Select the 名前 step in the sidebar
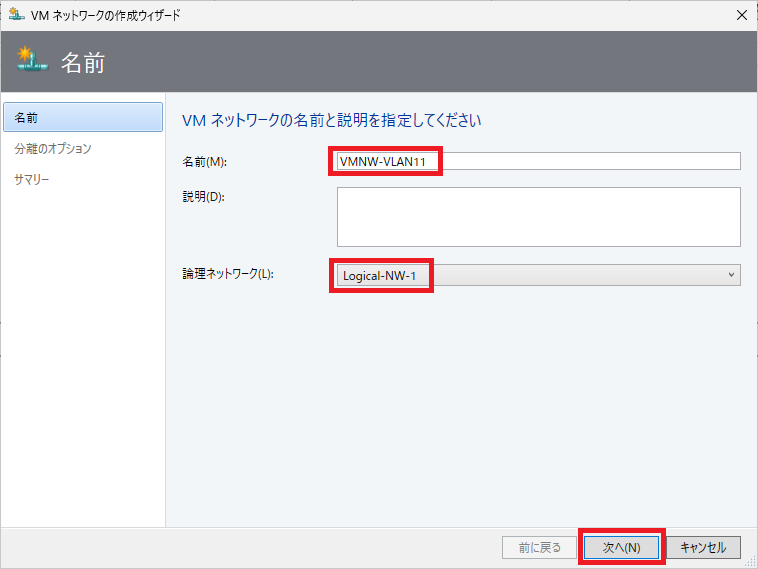 [x=83, y=117]
